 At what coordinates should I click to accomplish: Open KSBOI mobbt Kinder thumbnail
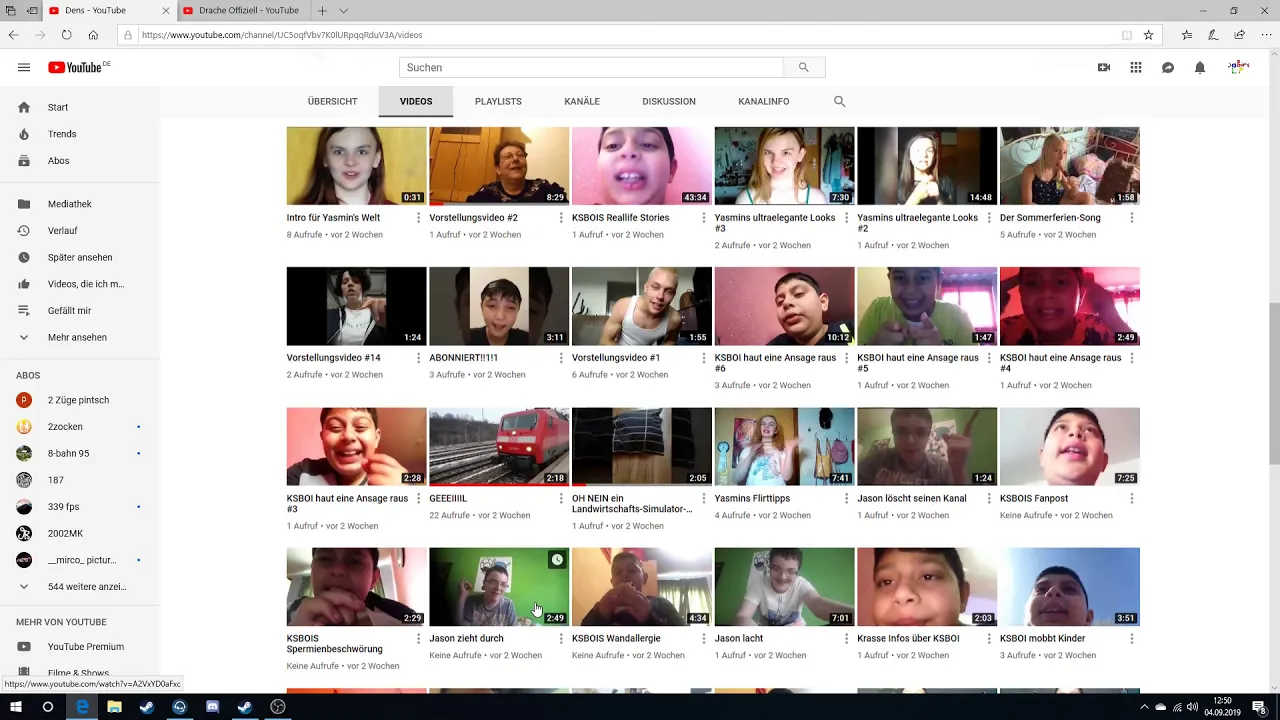pyautogui.click(x=1069, y=586)
